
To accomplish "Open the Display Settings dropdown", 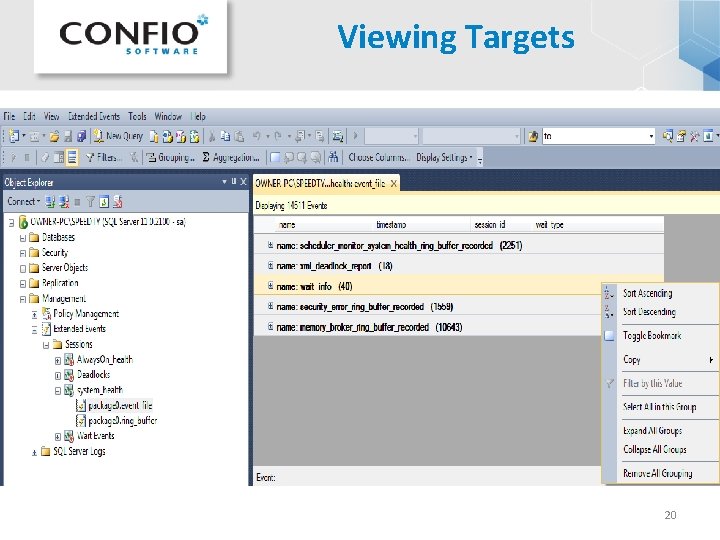I will pos(444,158).
